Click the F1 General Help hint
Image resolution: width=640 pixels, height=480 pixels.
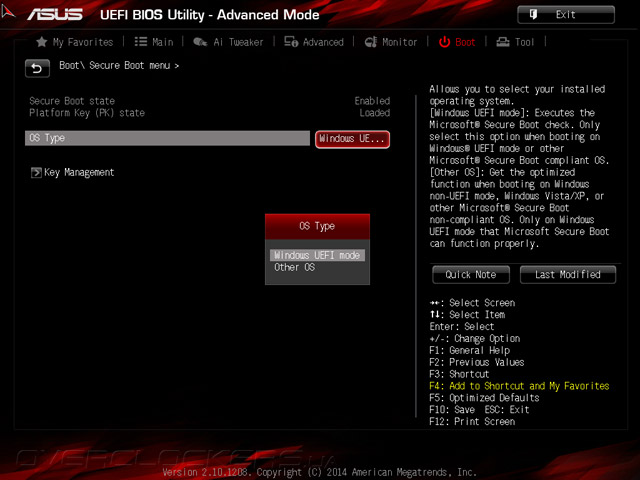pyautogui.click(x=469, y=351)
